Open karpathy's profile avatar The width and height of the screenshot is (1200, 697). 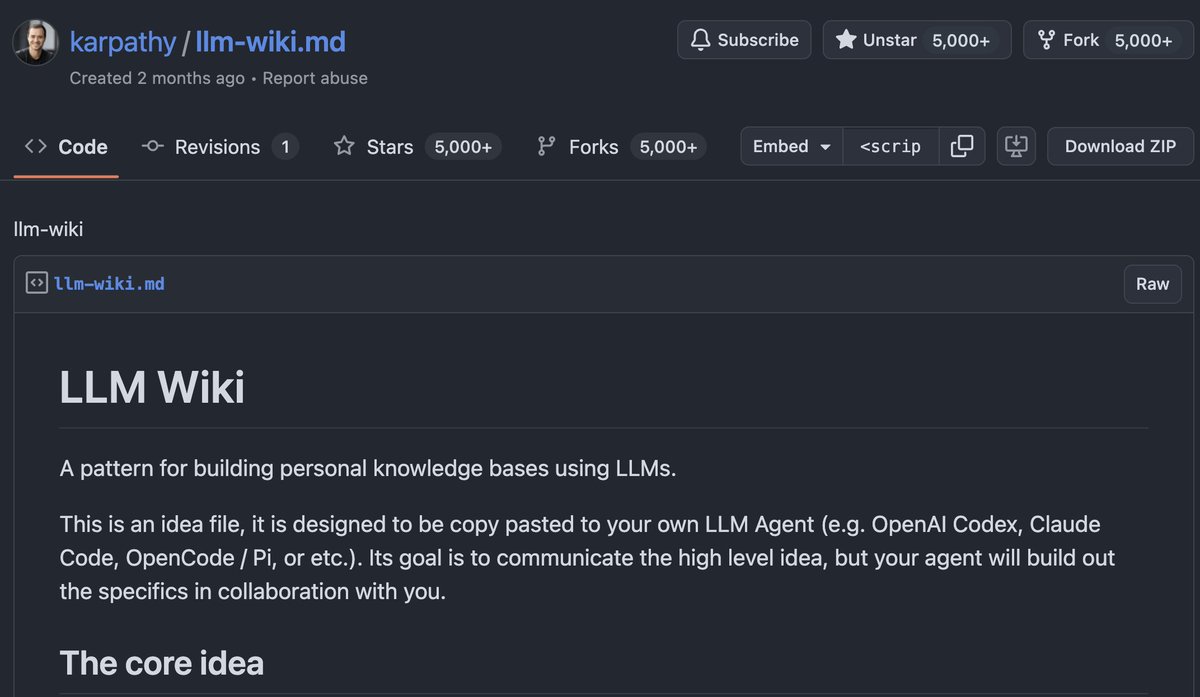35,42
